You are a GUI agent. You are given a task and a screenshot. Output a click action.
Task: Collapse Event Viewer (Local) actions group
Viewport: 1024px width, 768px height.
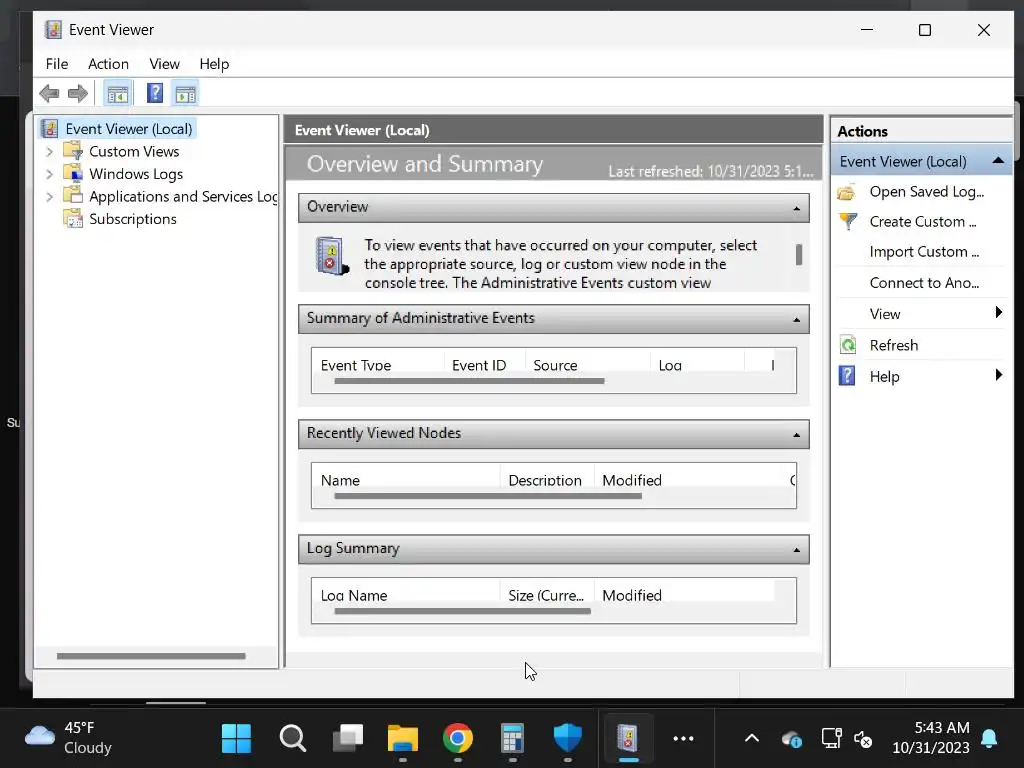point(998,161)
